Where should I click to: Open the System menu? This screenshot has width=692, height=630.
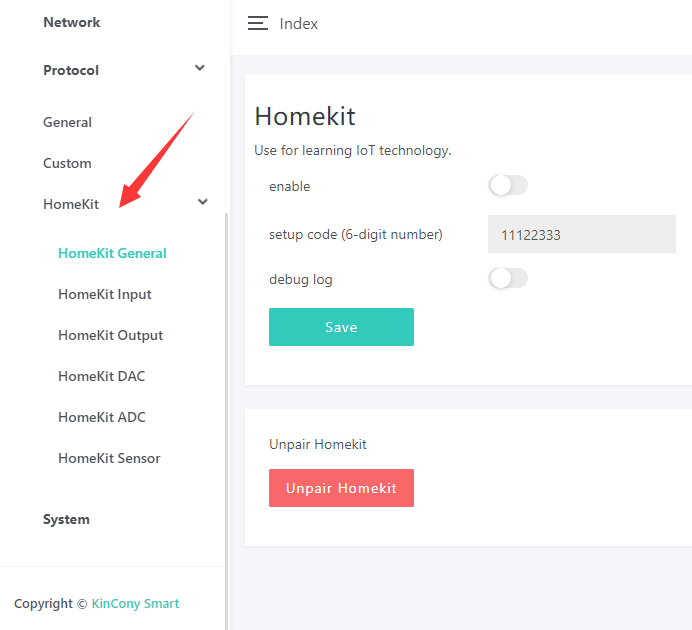(66, 519)
